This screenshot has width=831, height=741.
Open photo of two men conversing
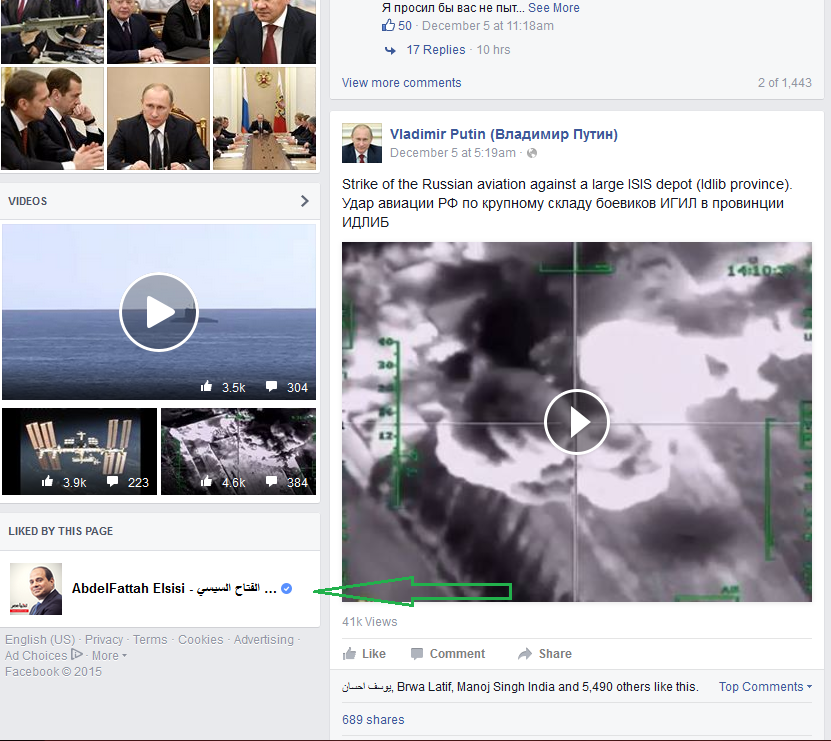[52, 118]
